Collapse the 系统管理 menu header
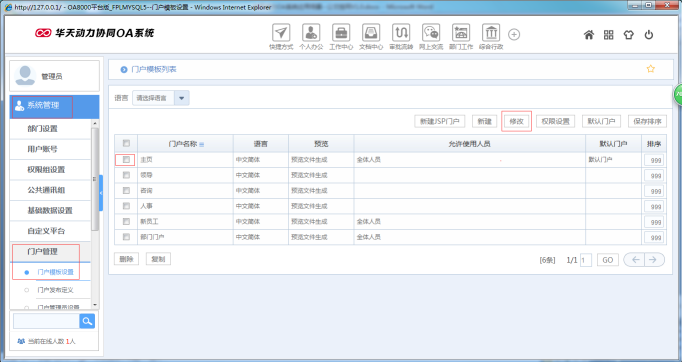The image size is (682, 362). pyautogui.click(x=54, y=106)
